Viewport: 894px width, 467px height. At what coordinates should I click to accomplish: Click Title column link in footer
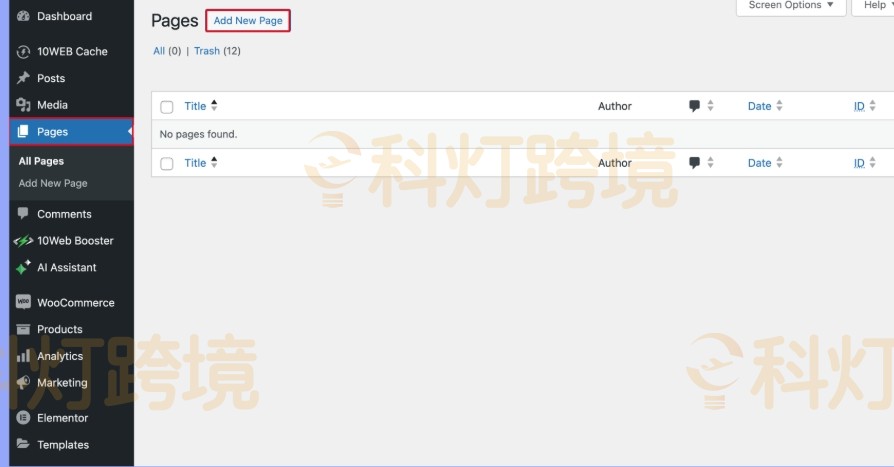coord(195,163)
